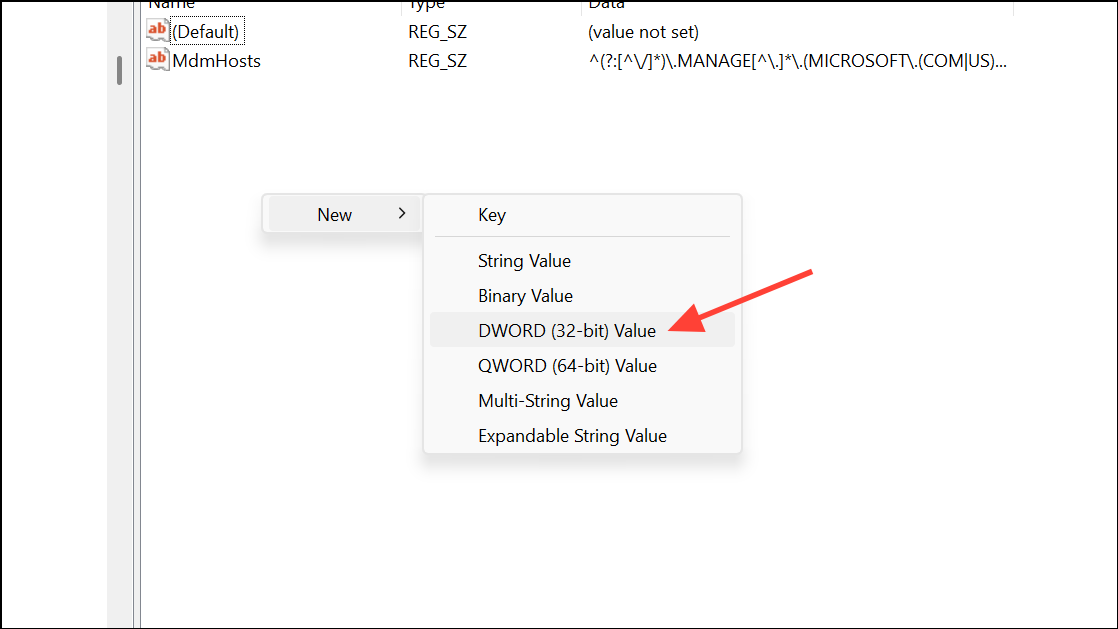
Task: Click the ab icon beside (Default)
Action: click(157, 29)
